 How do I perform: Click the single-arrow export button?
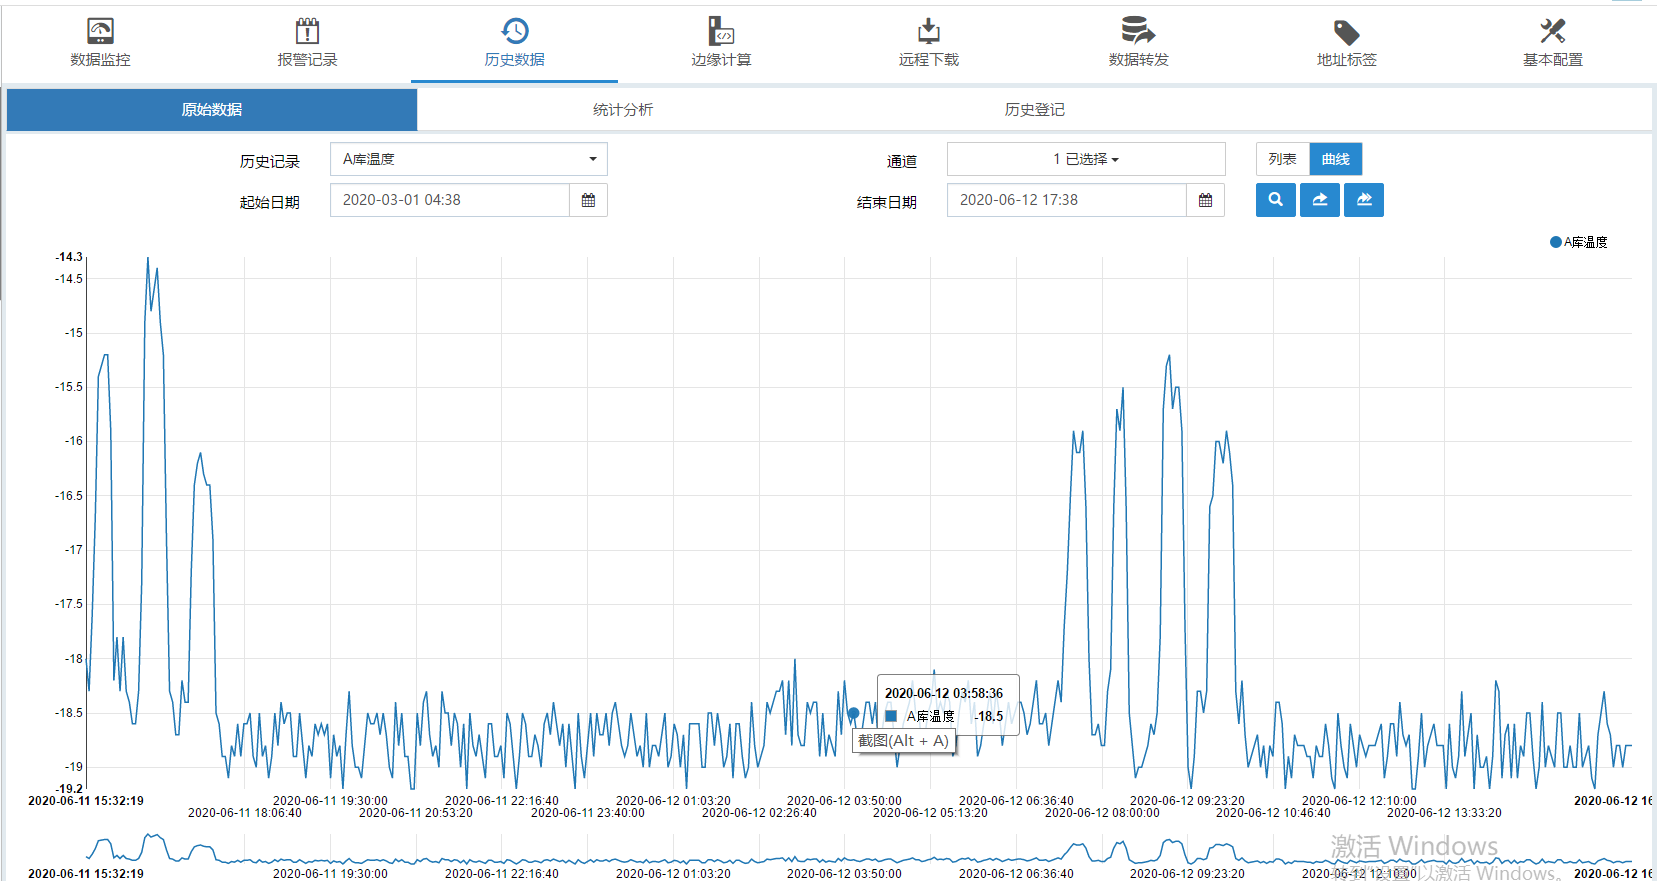pyautogui.click(x=1320, y=200)
